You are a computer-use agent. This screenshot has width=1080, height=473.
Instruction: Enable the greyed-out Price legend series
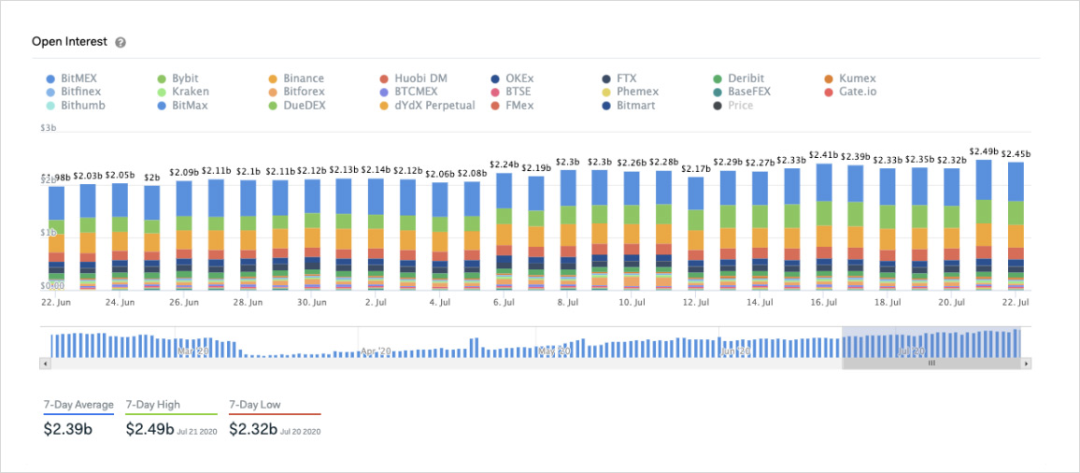pos(740,105)
